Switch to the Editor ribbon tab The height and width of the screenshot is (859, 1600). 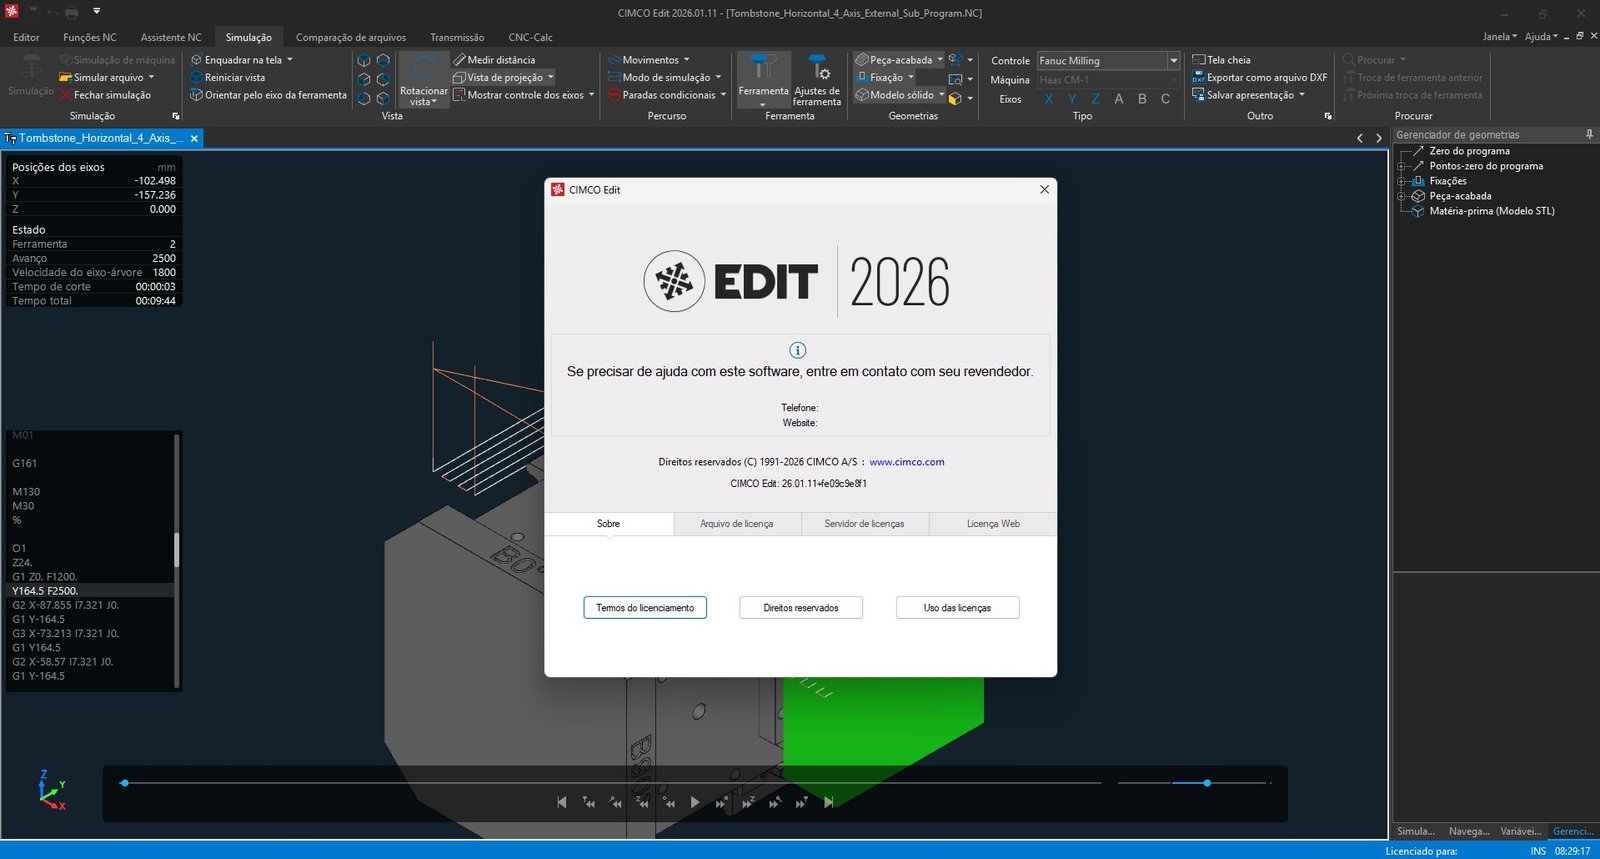[26, 37]
